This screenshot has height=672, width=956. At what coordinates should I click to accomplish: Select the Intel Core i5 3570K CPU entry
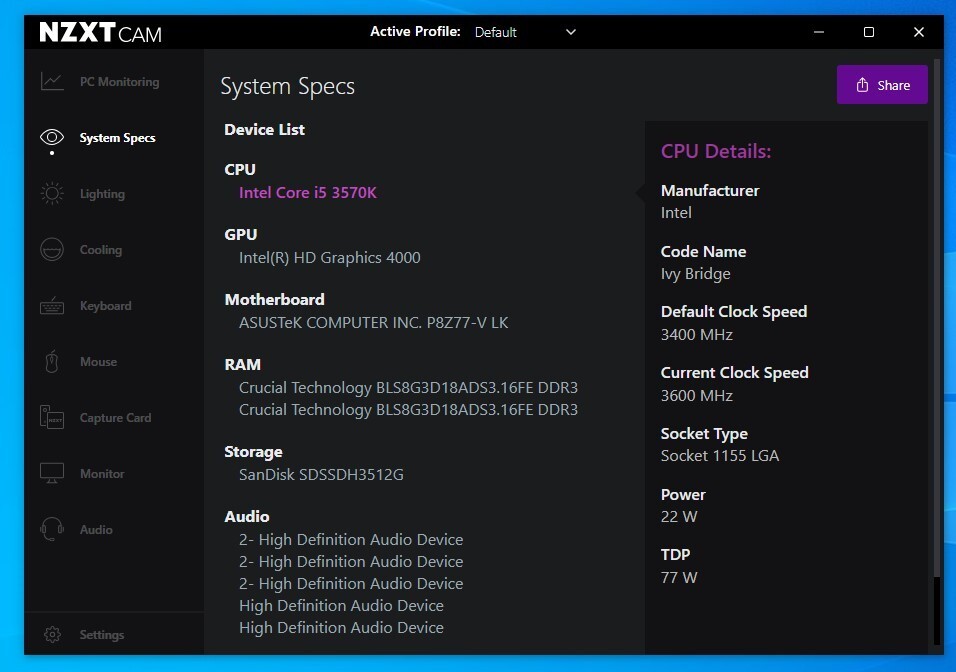tap(308, 193)
